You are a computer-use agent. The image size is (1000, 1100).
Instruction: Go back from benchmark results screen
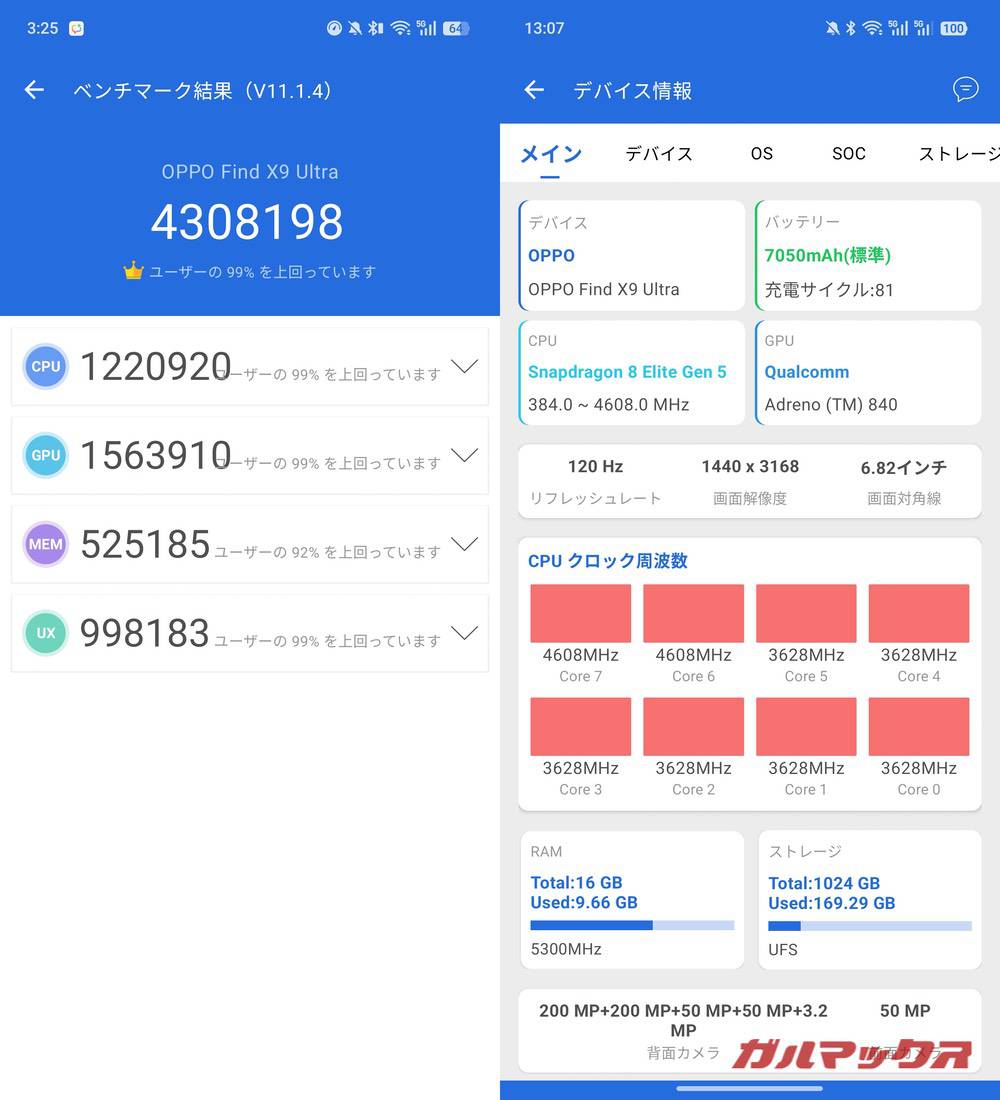tap(34, 90)
